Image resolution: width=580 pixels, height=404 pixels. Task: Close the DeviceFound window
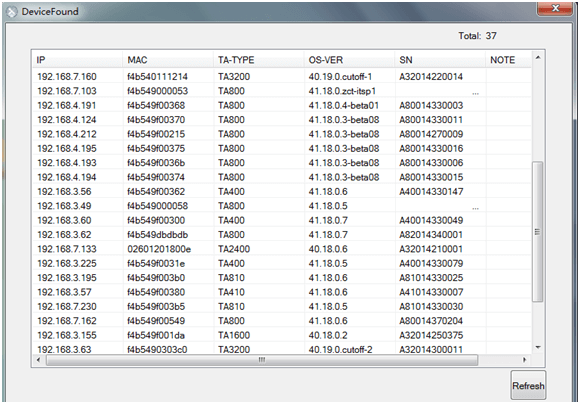(555, 8)
